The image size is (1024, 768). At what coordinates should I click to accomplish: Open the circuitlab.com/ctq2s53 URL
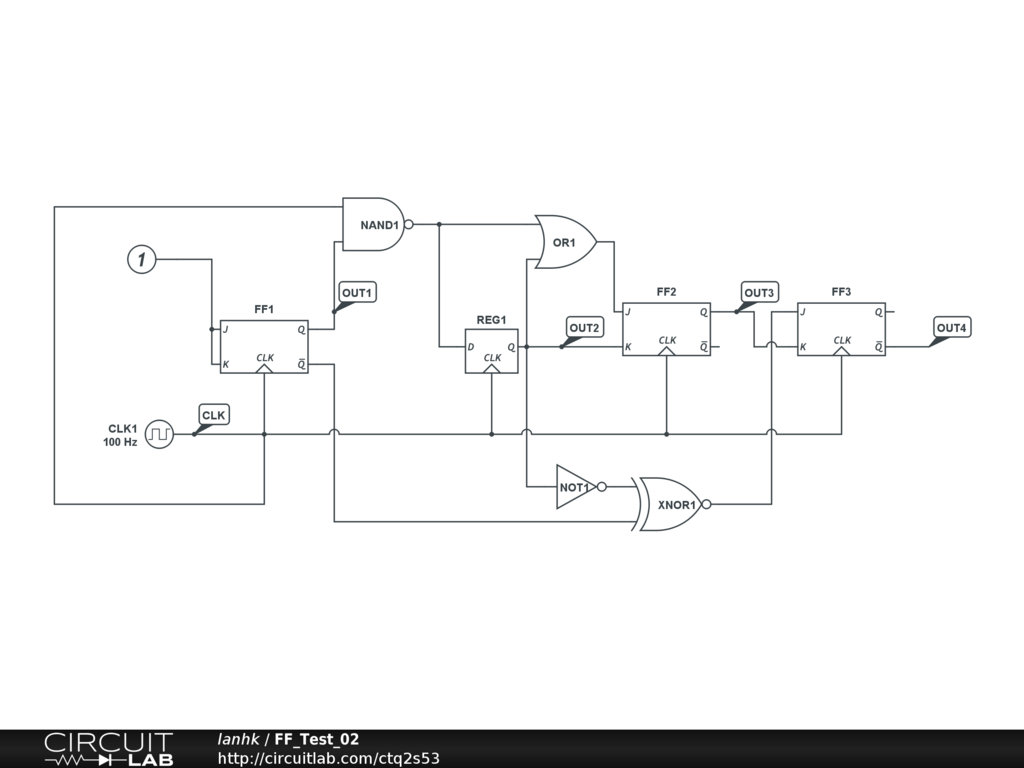tap(329, 758)
